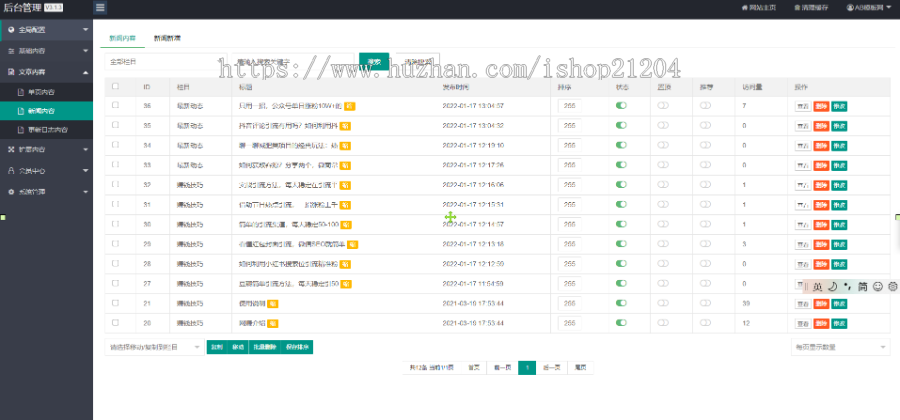
Task: Click the clear search button
Action: (x=418, y=61)
